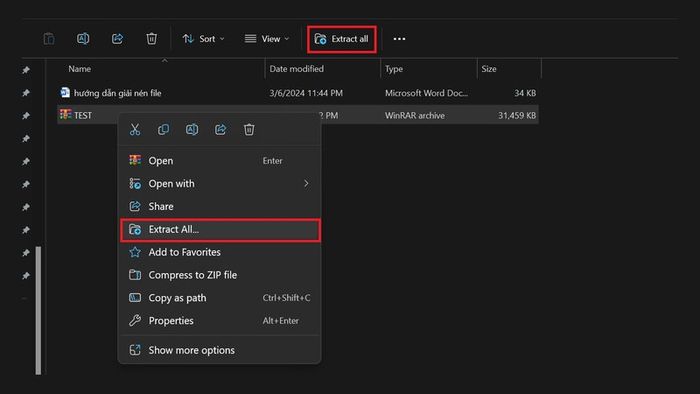Click the Microsoft Word Doc... type cell
This screenshot has width=700, height=394.
(426, 93)
